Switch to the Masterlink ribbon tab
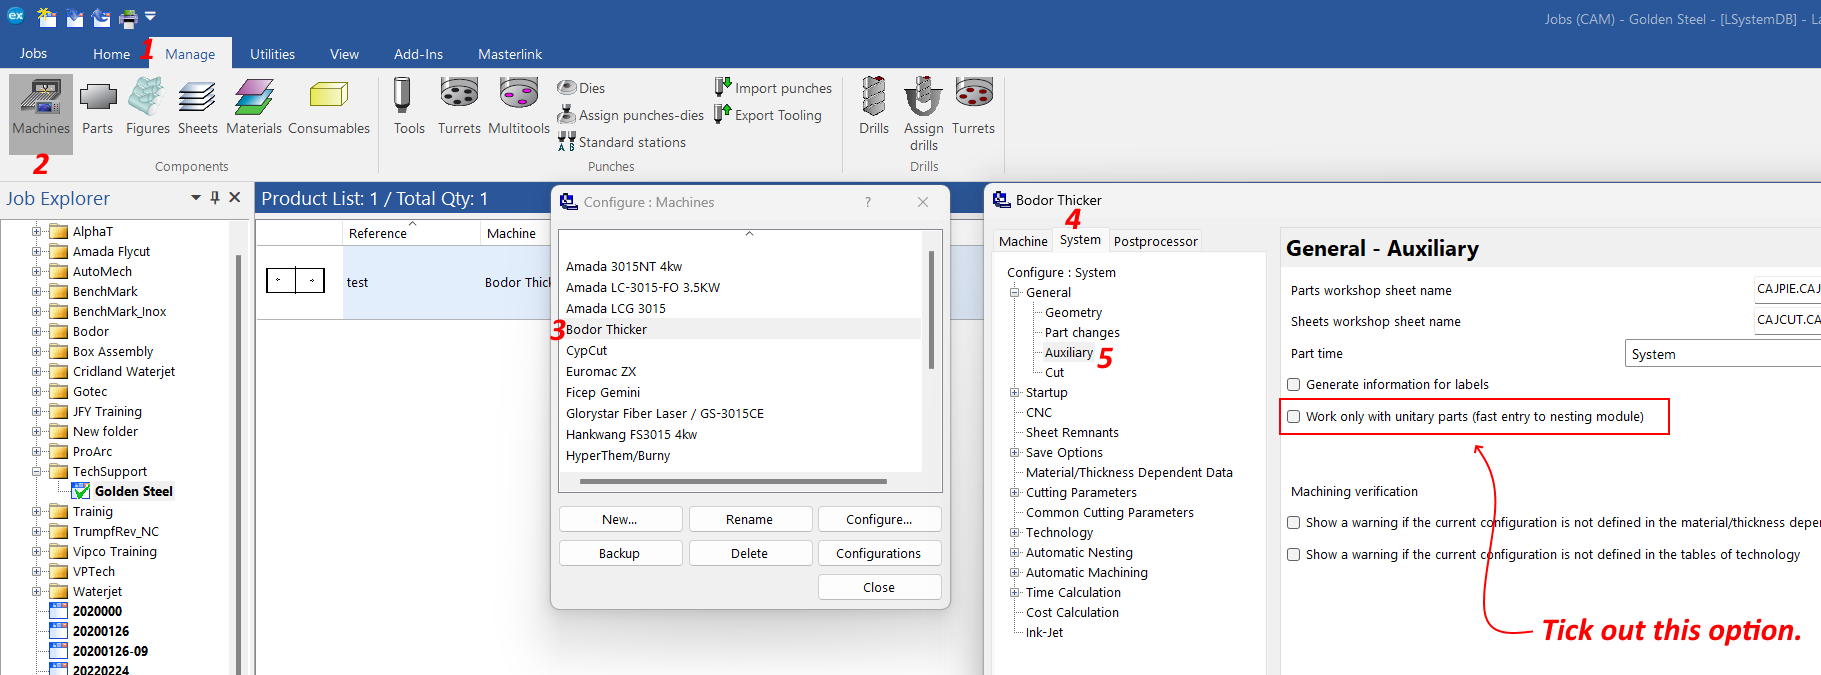Image resolution: width=1821 pixels, height=675 pixels. (510, 54)
